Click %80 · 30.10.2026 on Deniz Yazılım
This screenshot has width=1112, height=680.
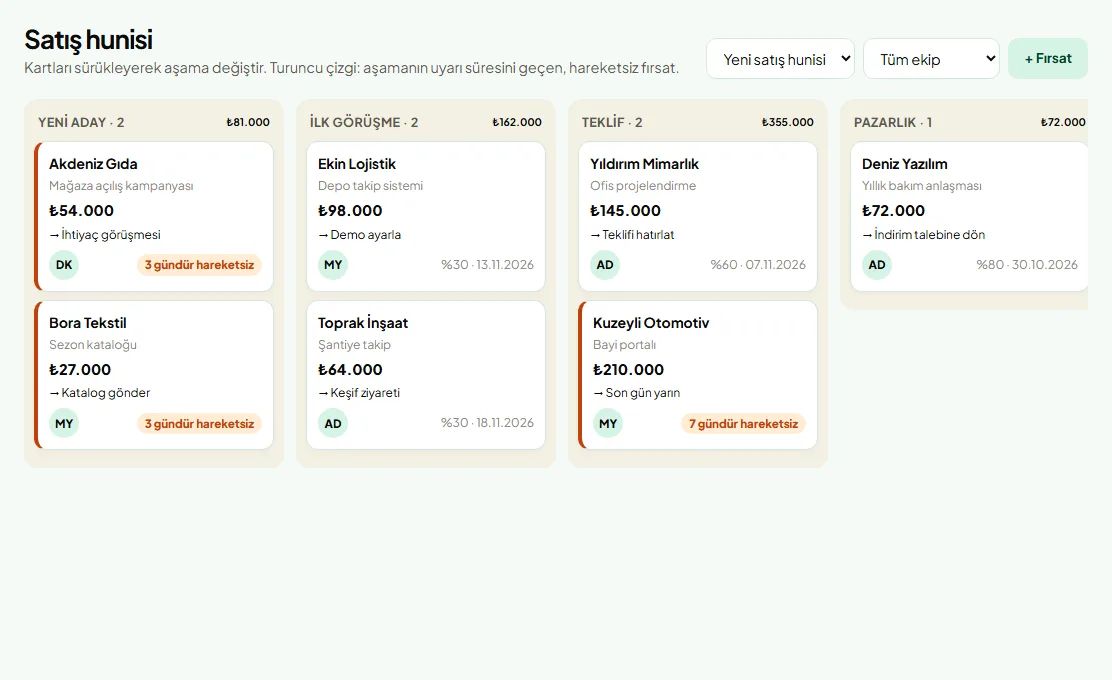1027,264
